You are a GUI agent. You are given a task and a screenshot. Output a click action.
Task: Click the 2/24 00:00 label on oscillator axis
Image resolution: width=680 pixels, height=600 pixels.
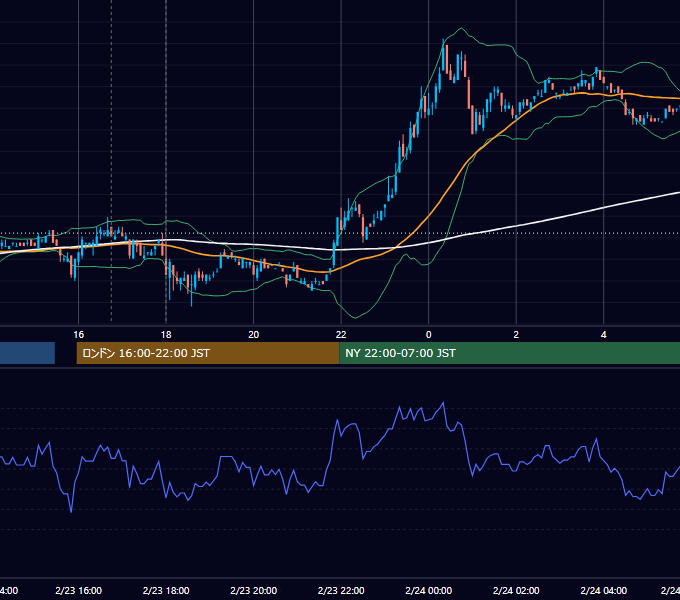[x=428, y=590]
